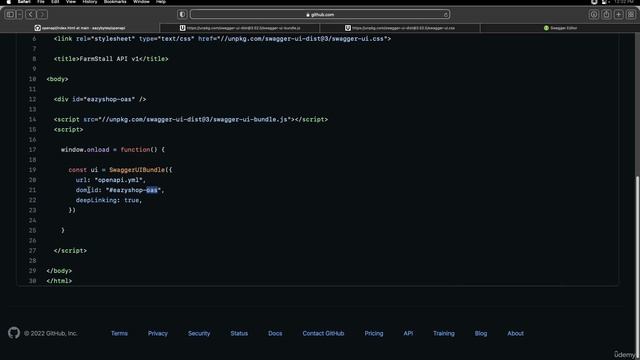Open the Privacy footer link

click(158, 333)
